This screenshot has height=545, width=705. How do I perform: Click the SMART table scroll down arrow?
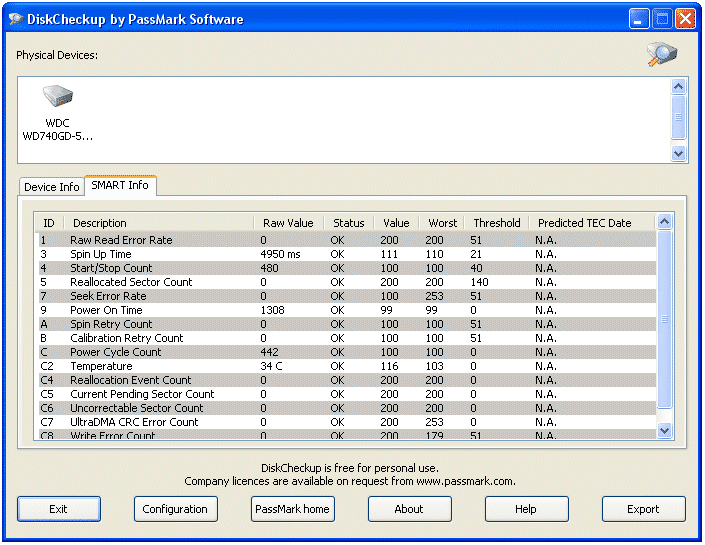(x=664, y=430)
